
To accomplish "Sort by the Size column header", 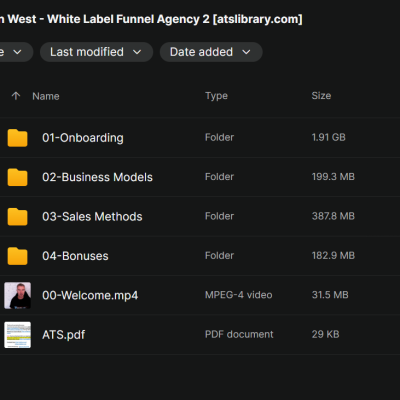I will [x=321, y=96].
